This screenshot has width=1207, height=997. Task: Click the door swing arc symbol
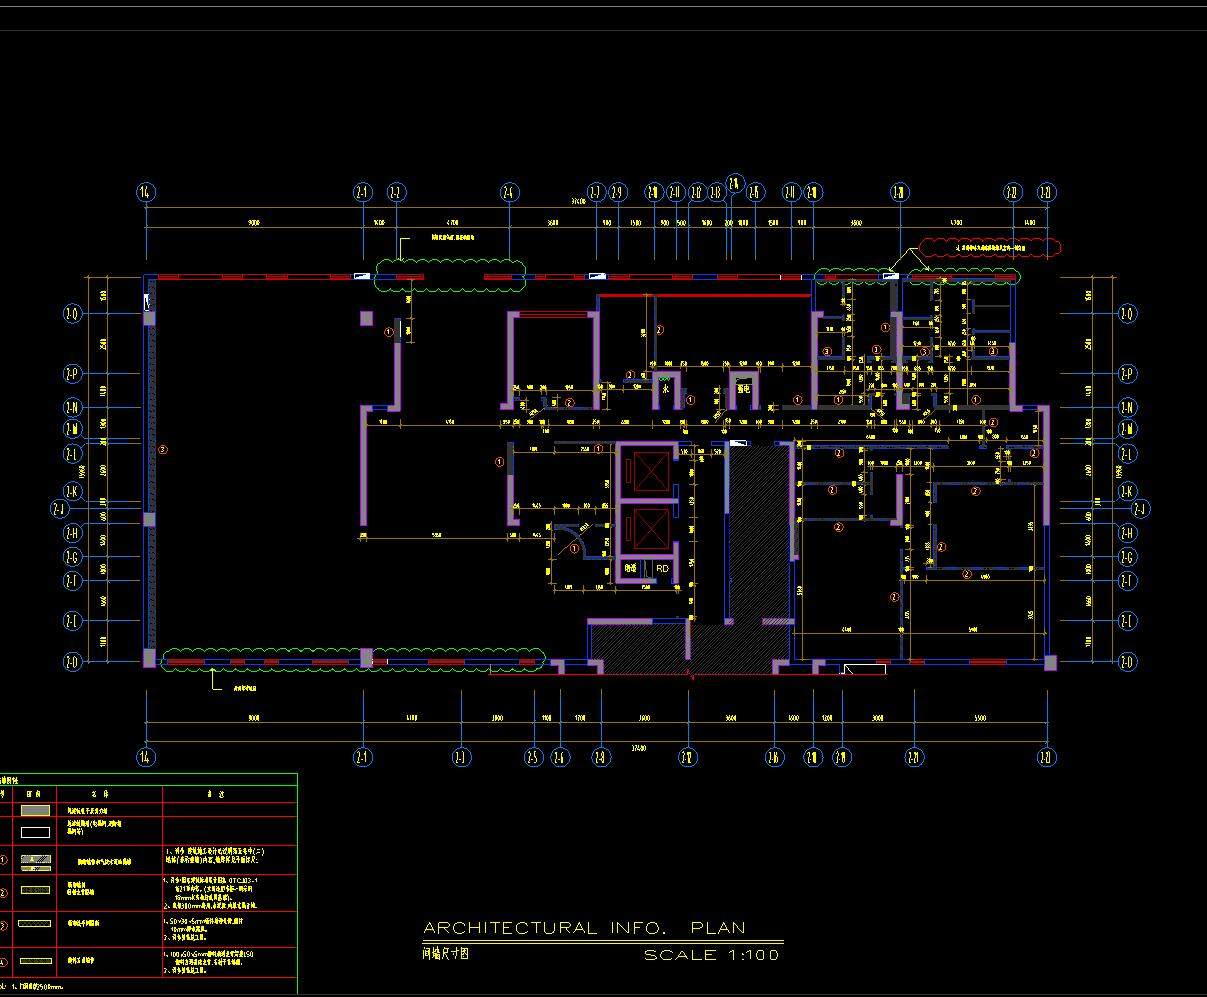click(573, 536)
